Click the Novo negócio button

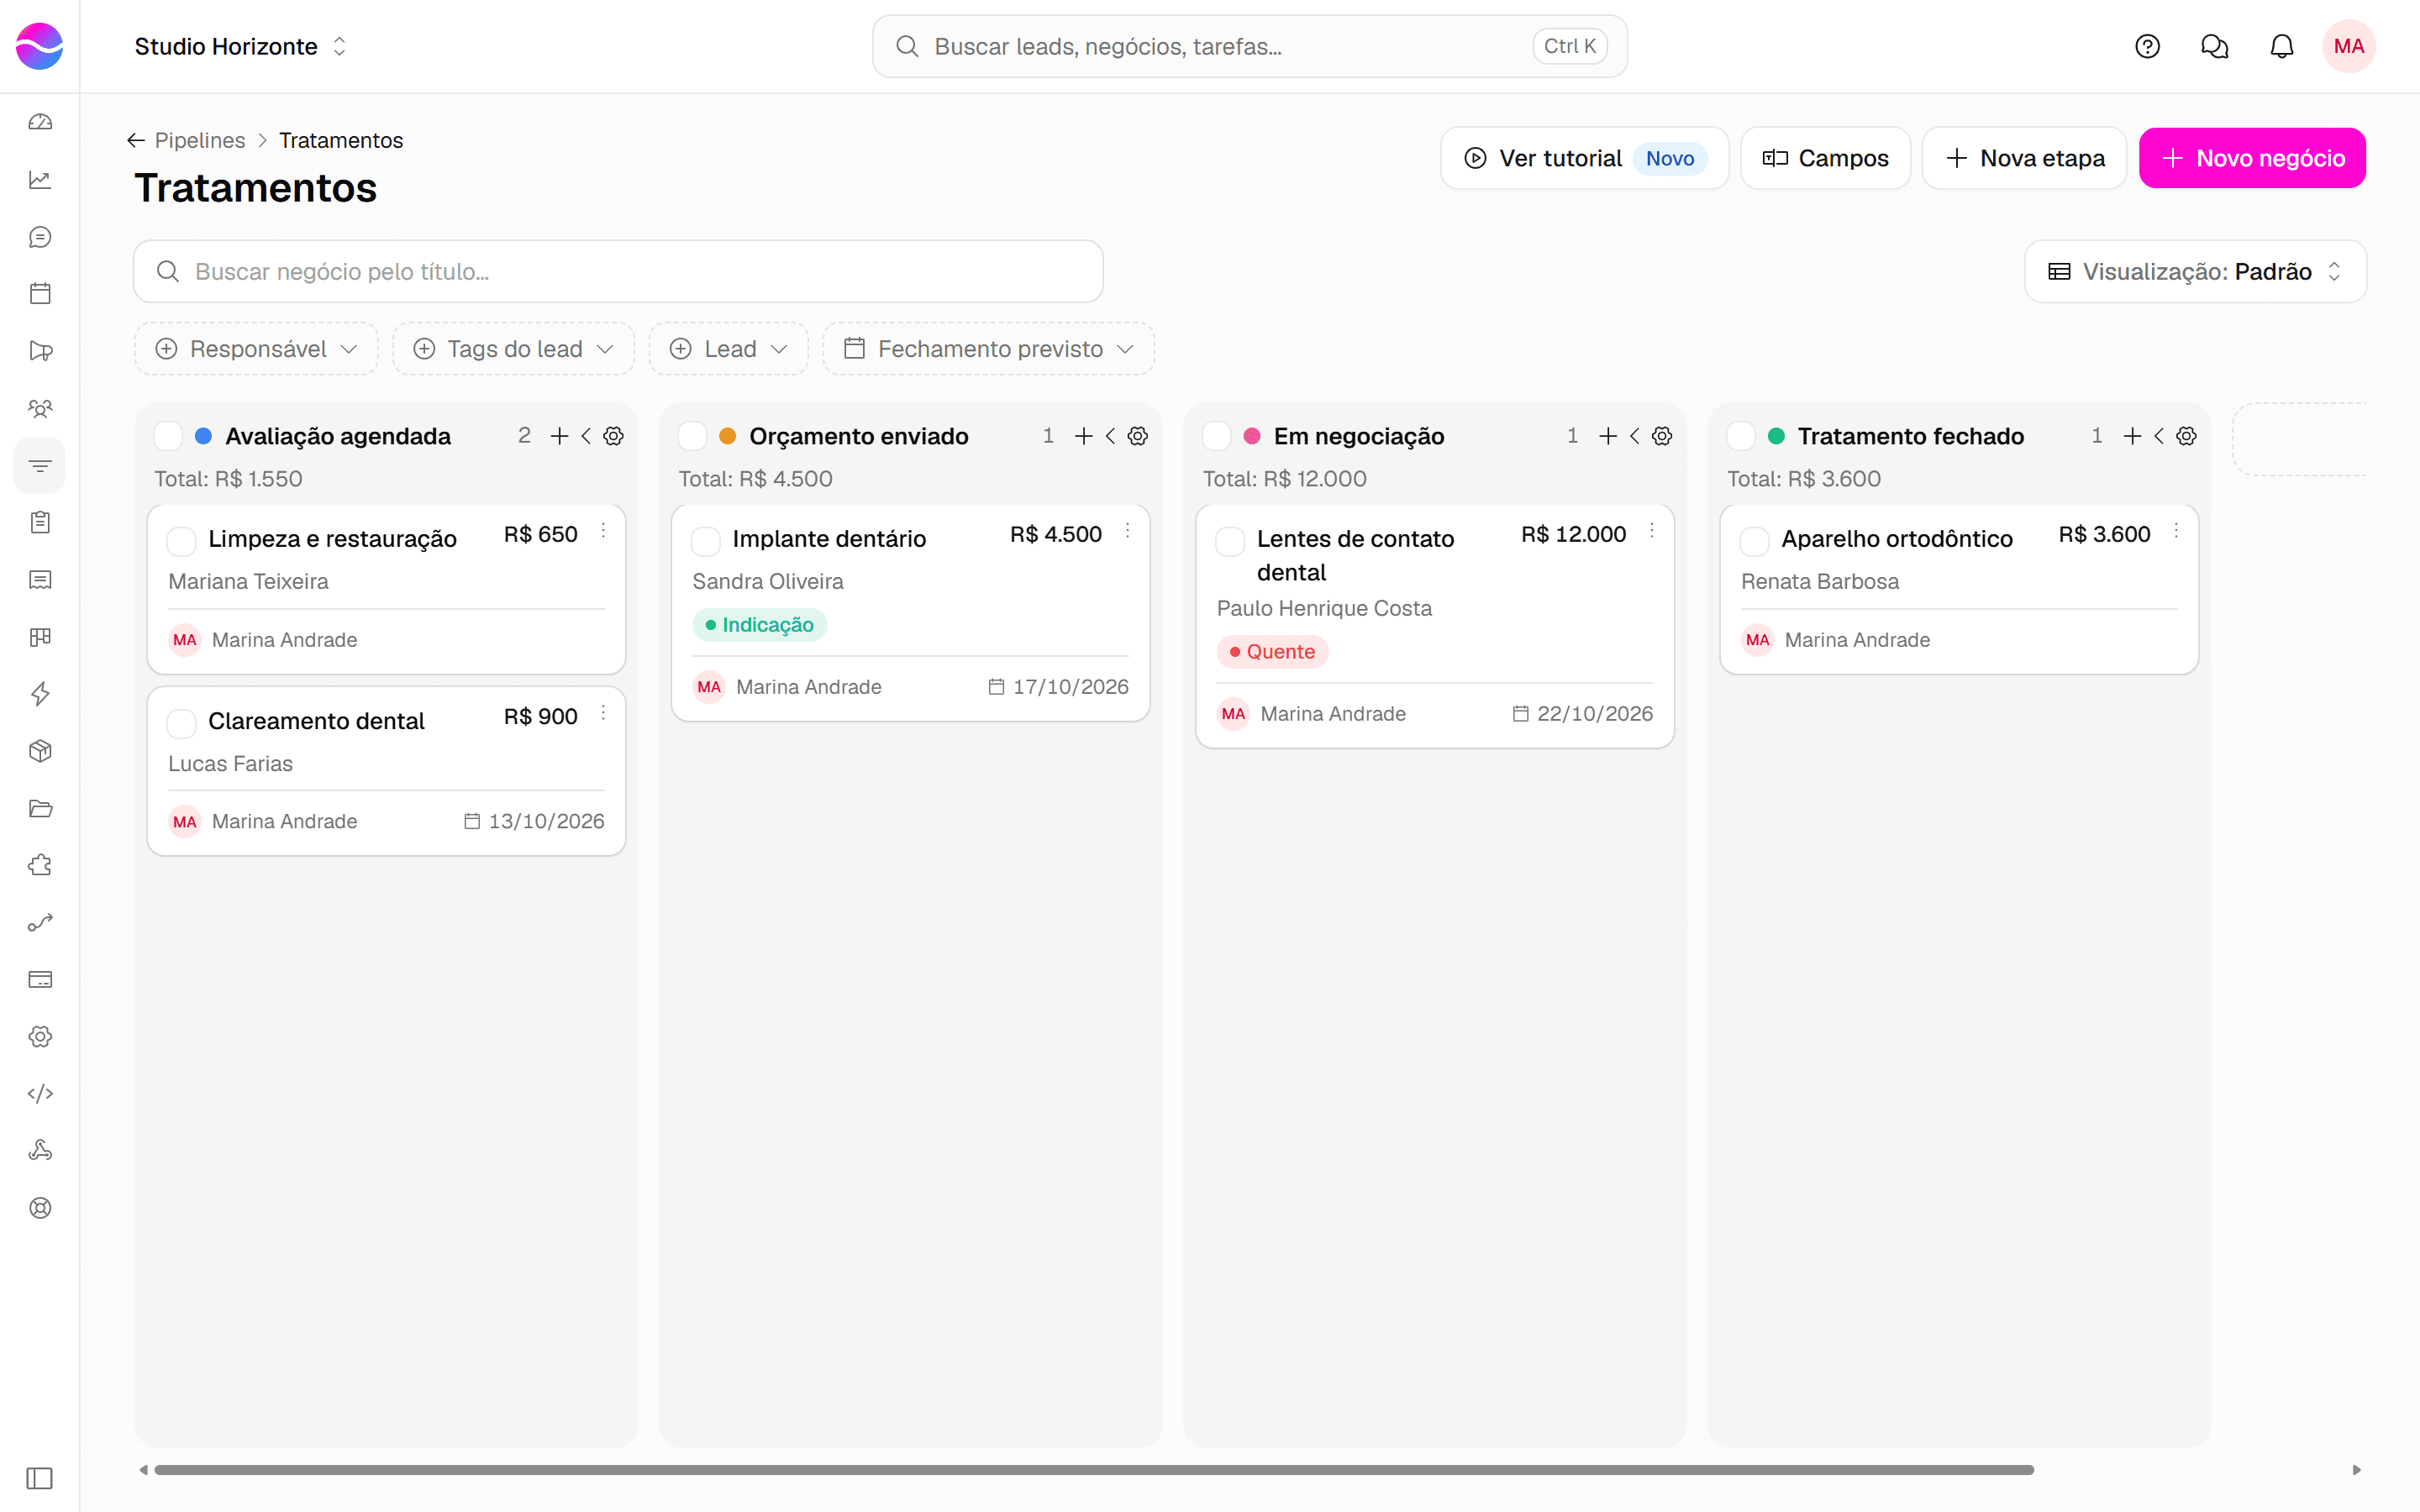tap(2252, 158)
